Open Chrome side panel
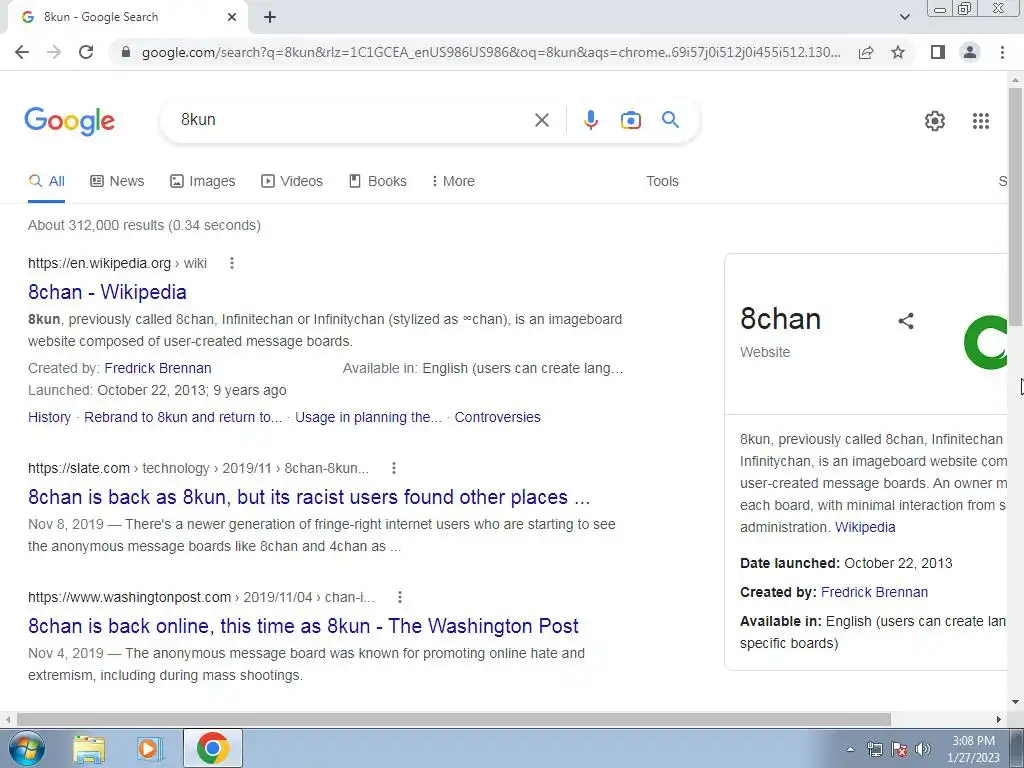This screenshot has width=1024, height=768. pyautogui.click(x=938, y=52)
